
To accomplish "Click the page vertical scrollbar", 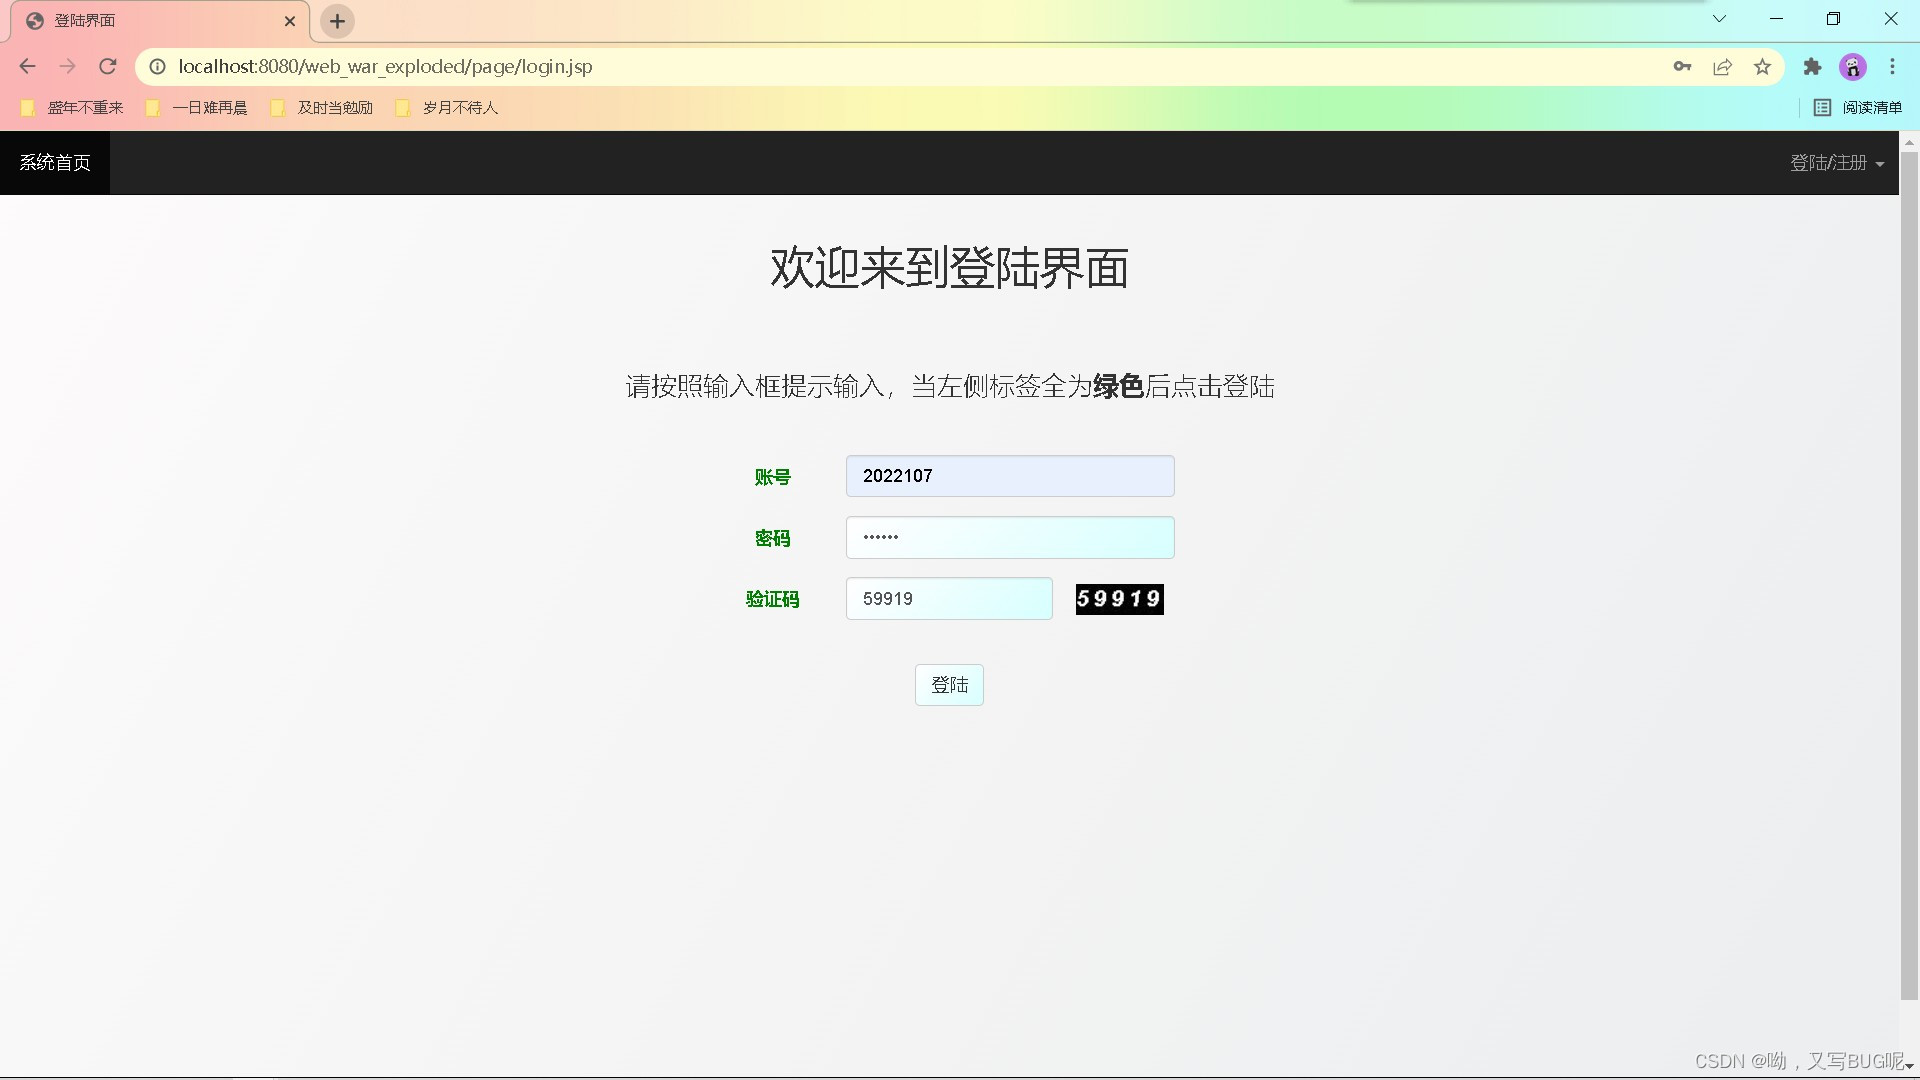I will click(x=1909, y=575).
